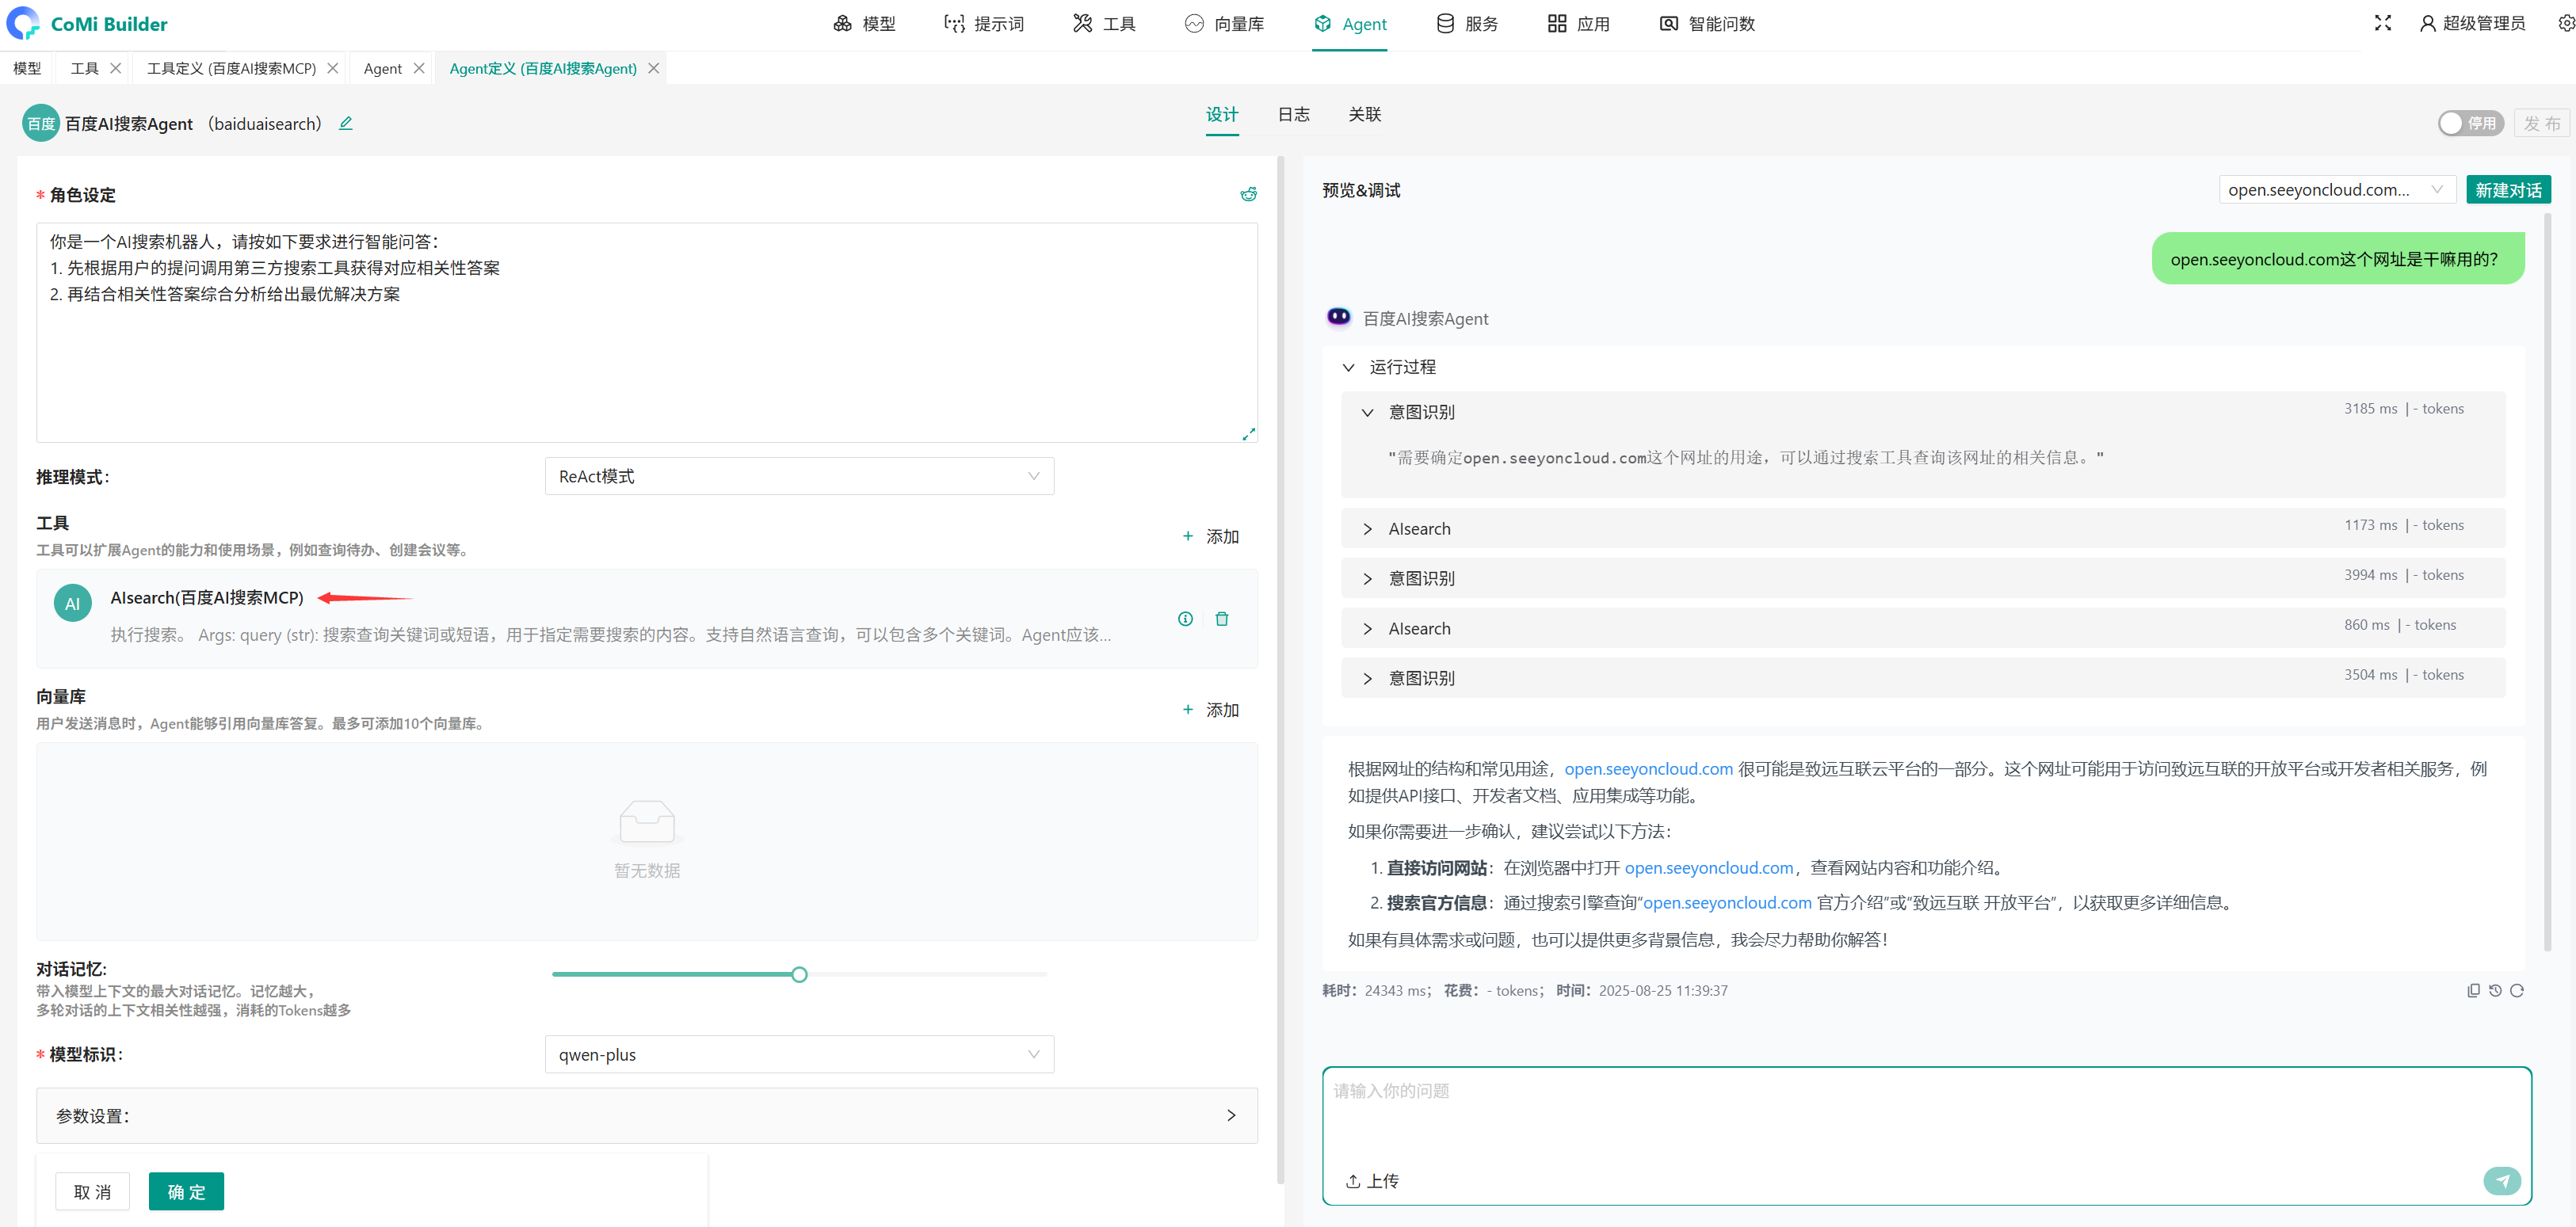Click the 确定 confirm button
The height and width of the screenshot is (1227, 2576).
click(186, 1191)
